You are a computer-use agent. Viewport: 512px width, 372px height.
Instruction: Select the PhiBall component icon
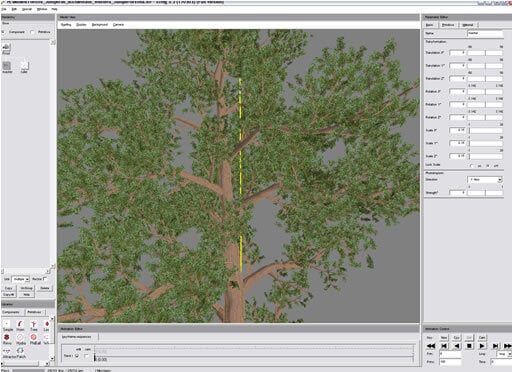pos(34,338)
